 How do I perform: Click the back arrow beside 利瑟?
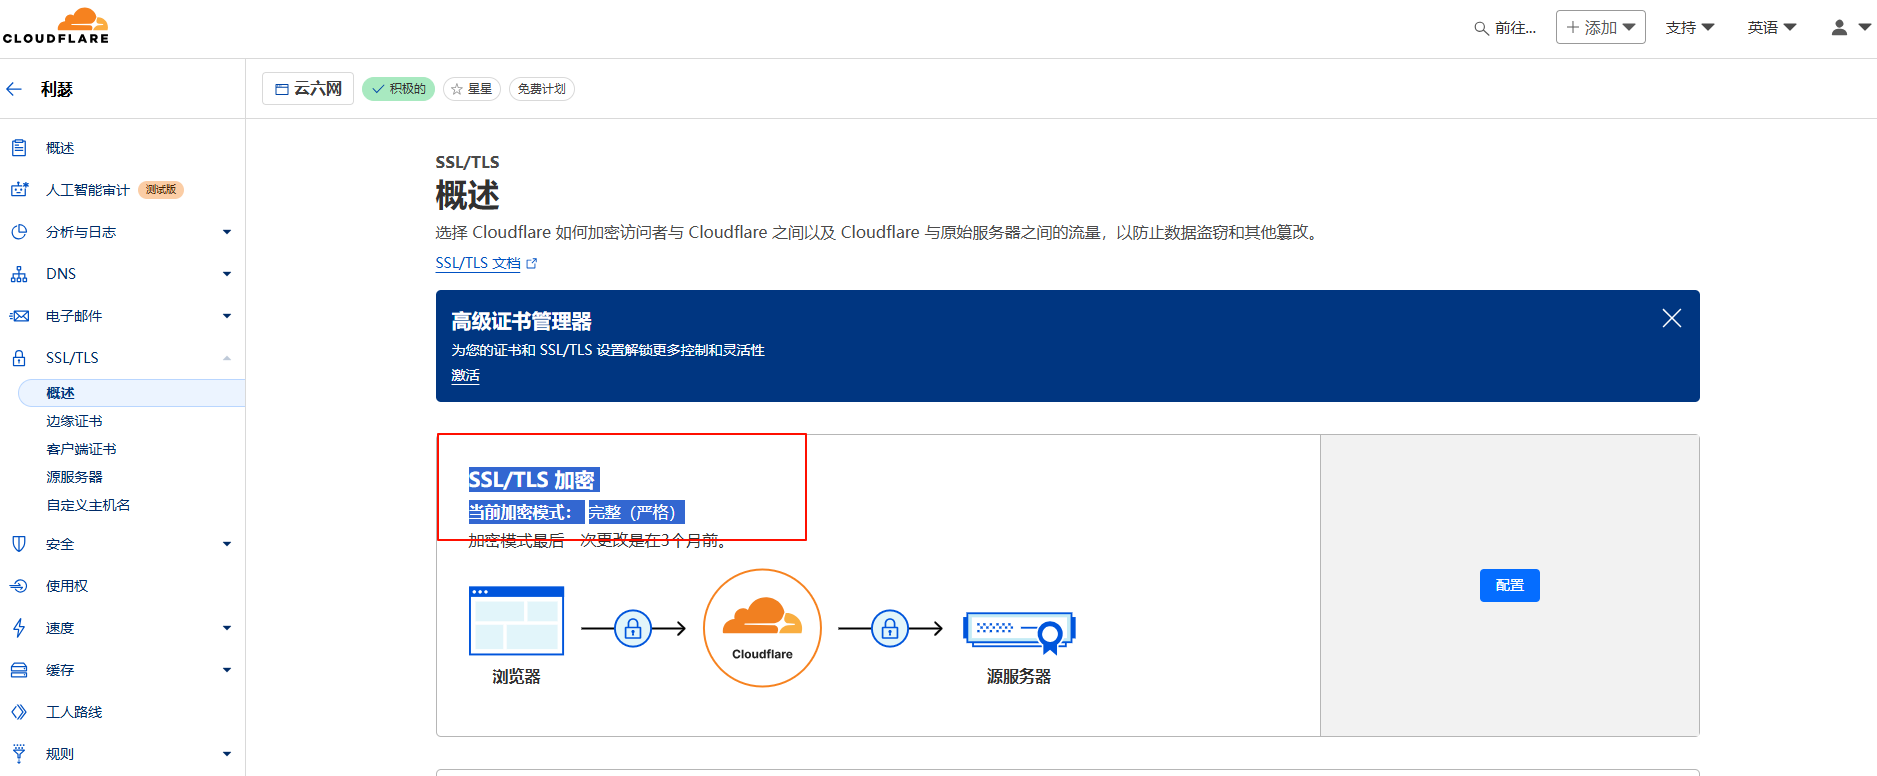pos(14,89)
